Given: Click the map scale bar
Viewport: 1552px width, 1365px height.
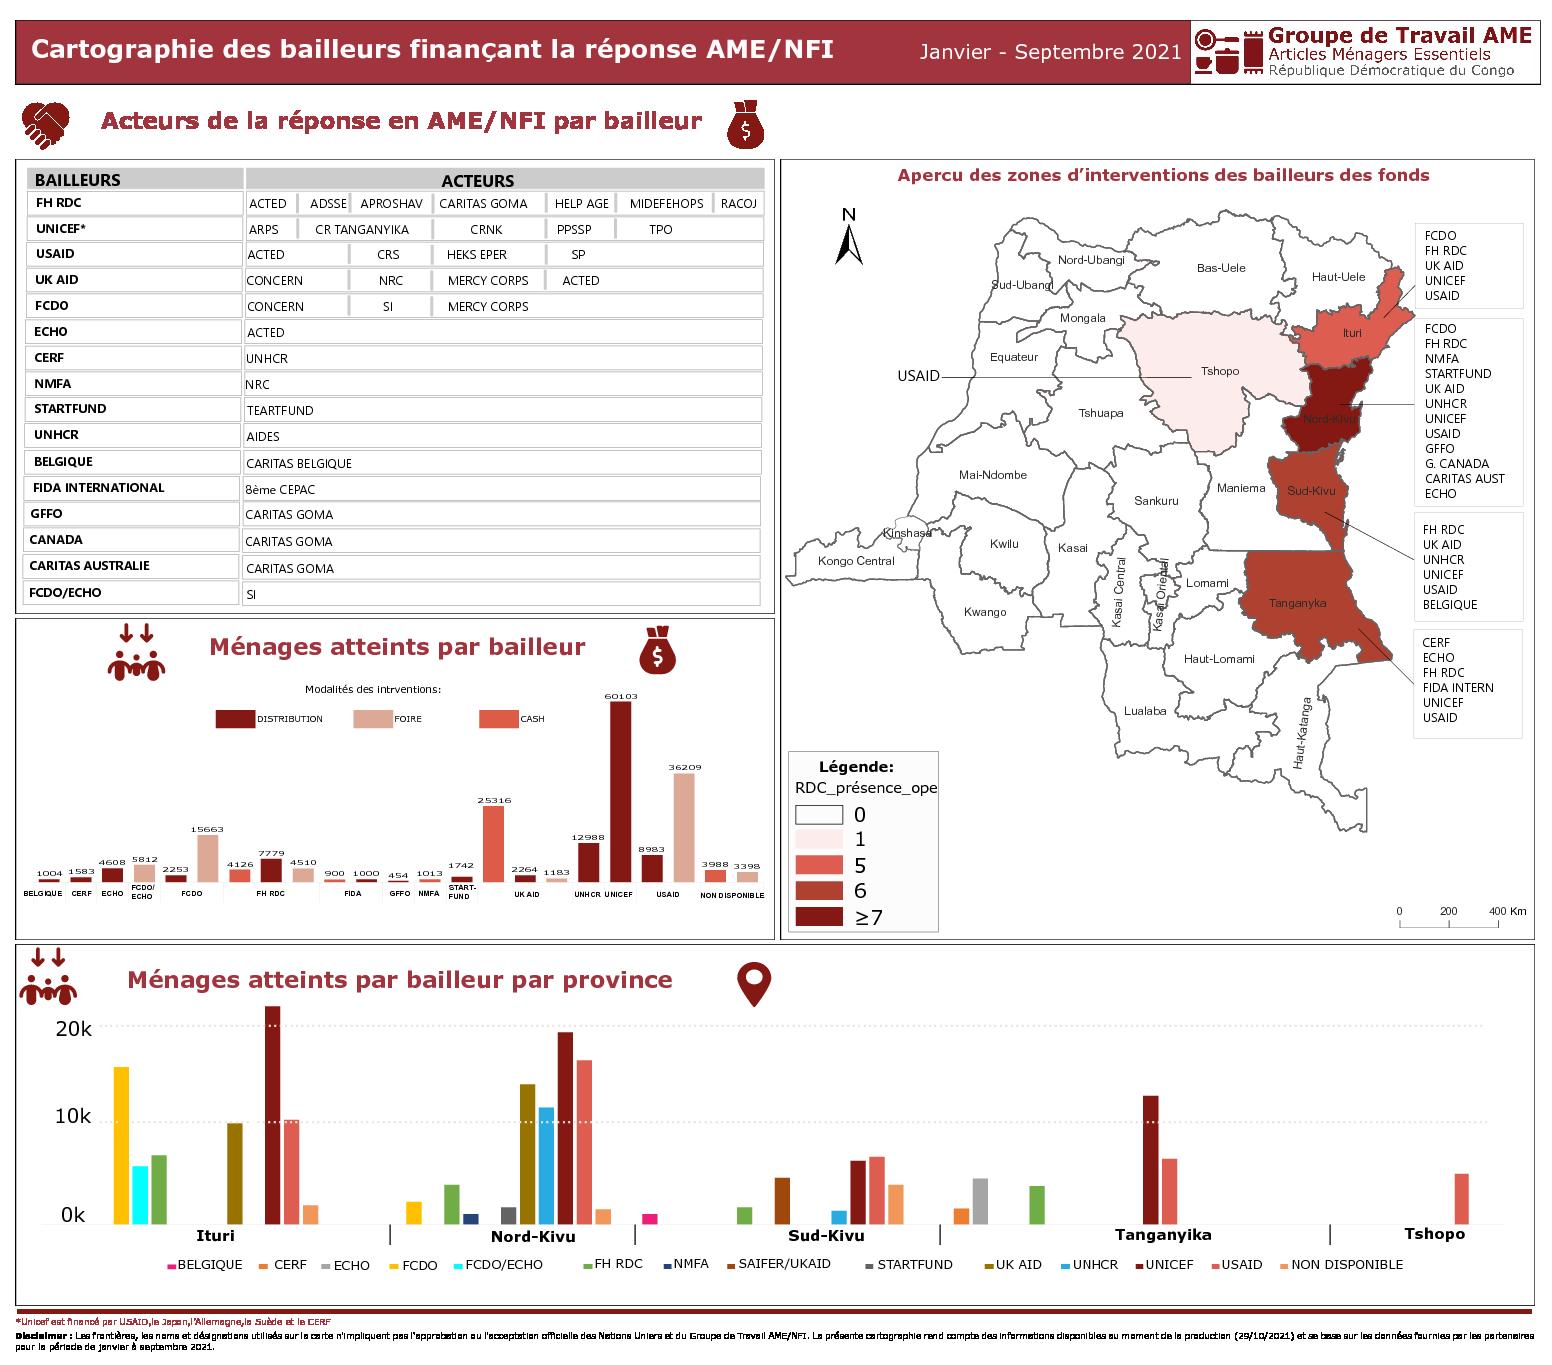Looking at the screenshot, I should click(1462, 918).
